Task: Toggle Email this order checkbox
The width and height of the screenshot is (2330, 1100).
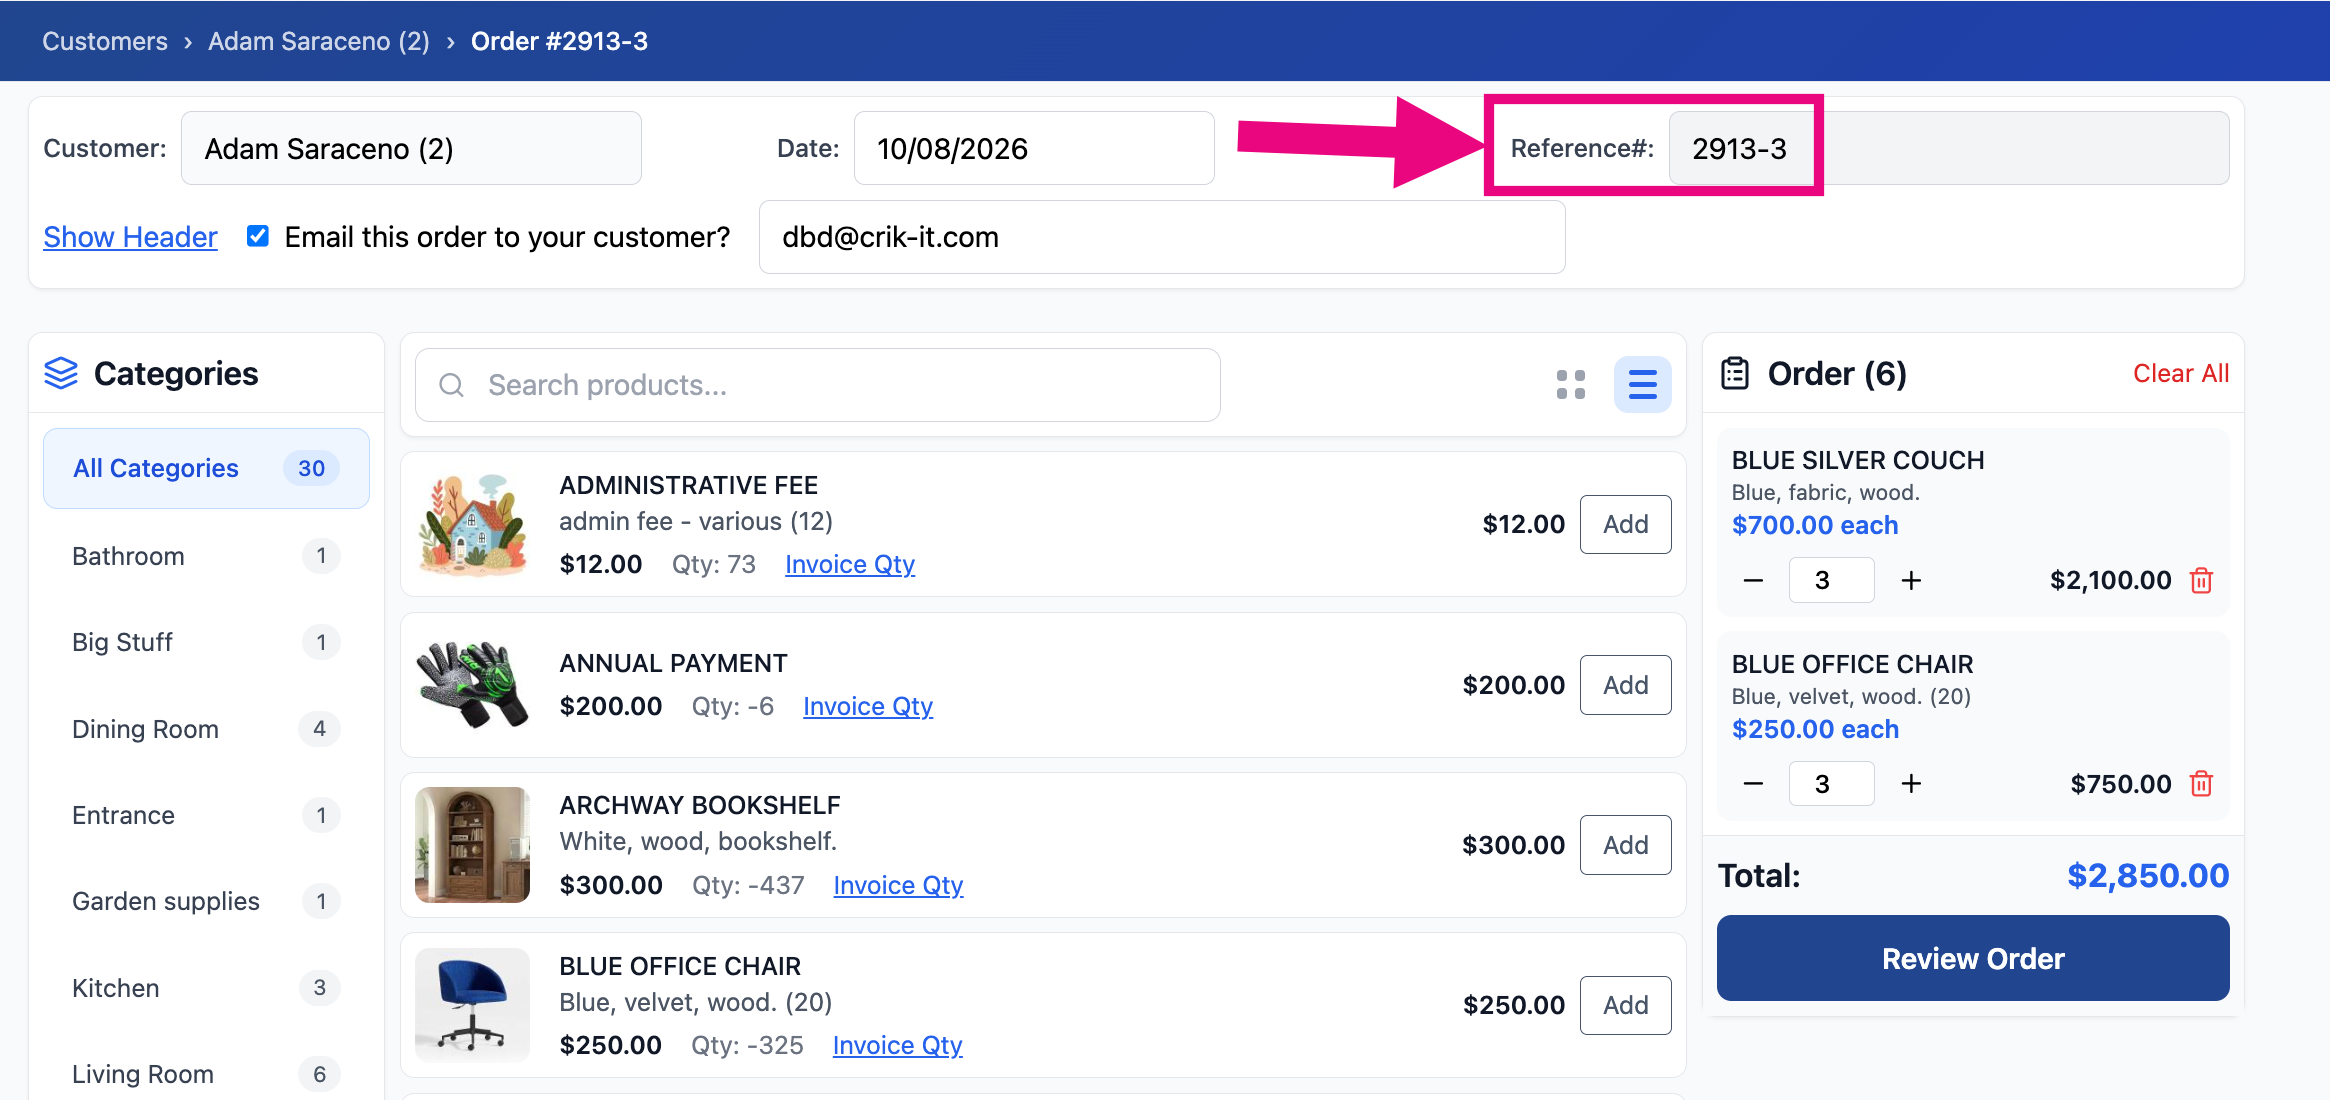Action: click(258, 236)
